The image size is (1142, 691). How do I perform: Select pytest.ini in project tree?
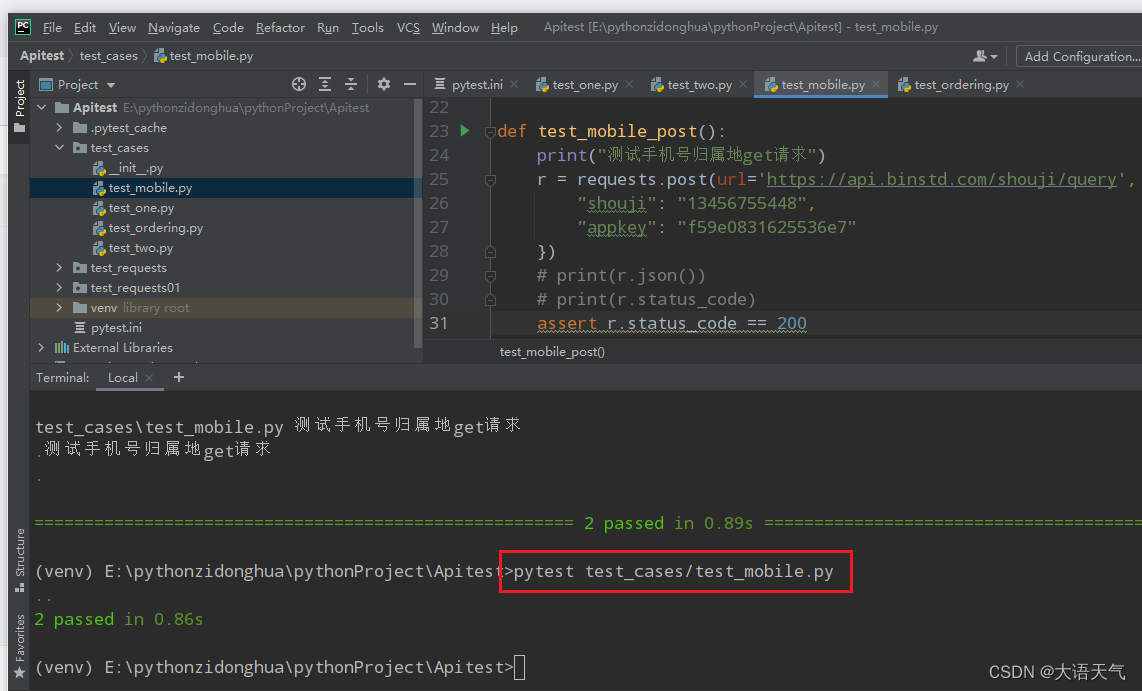point(116,328)
